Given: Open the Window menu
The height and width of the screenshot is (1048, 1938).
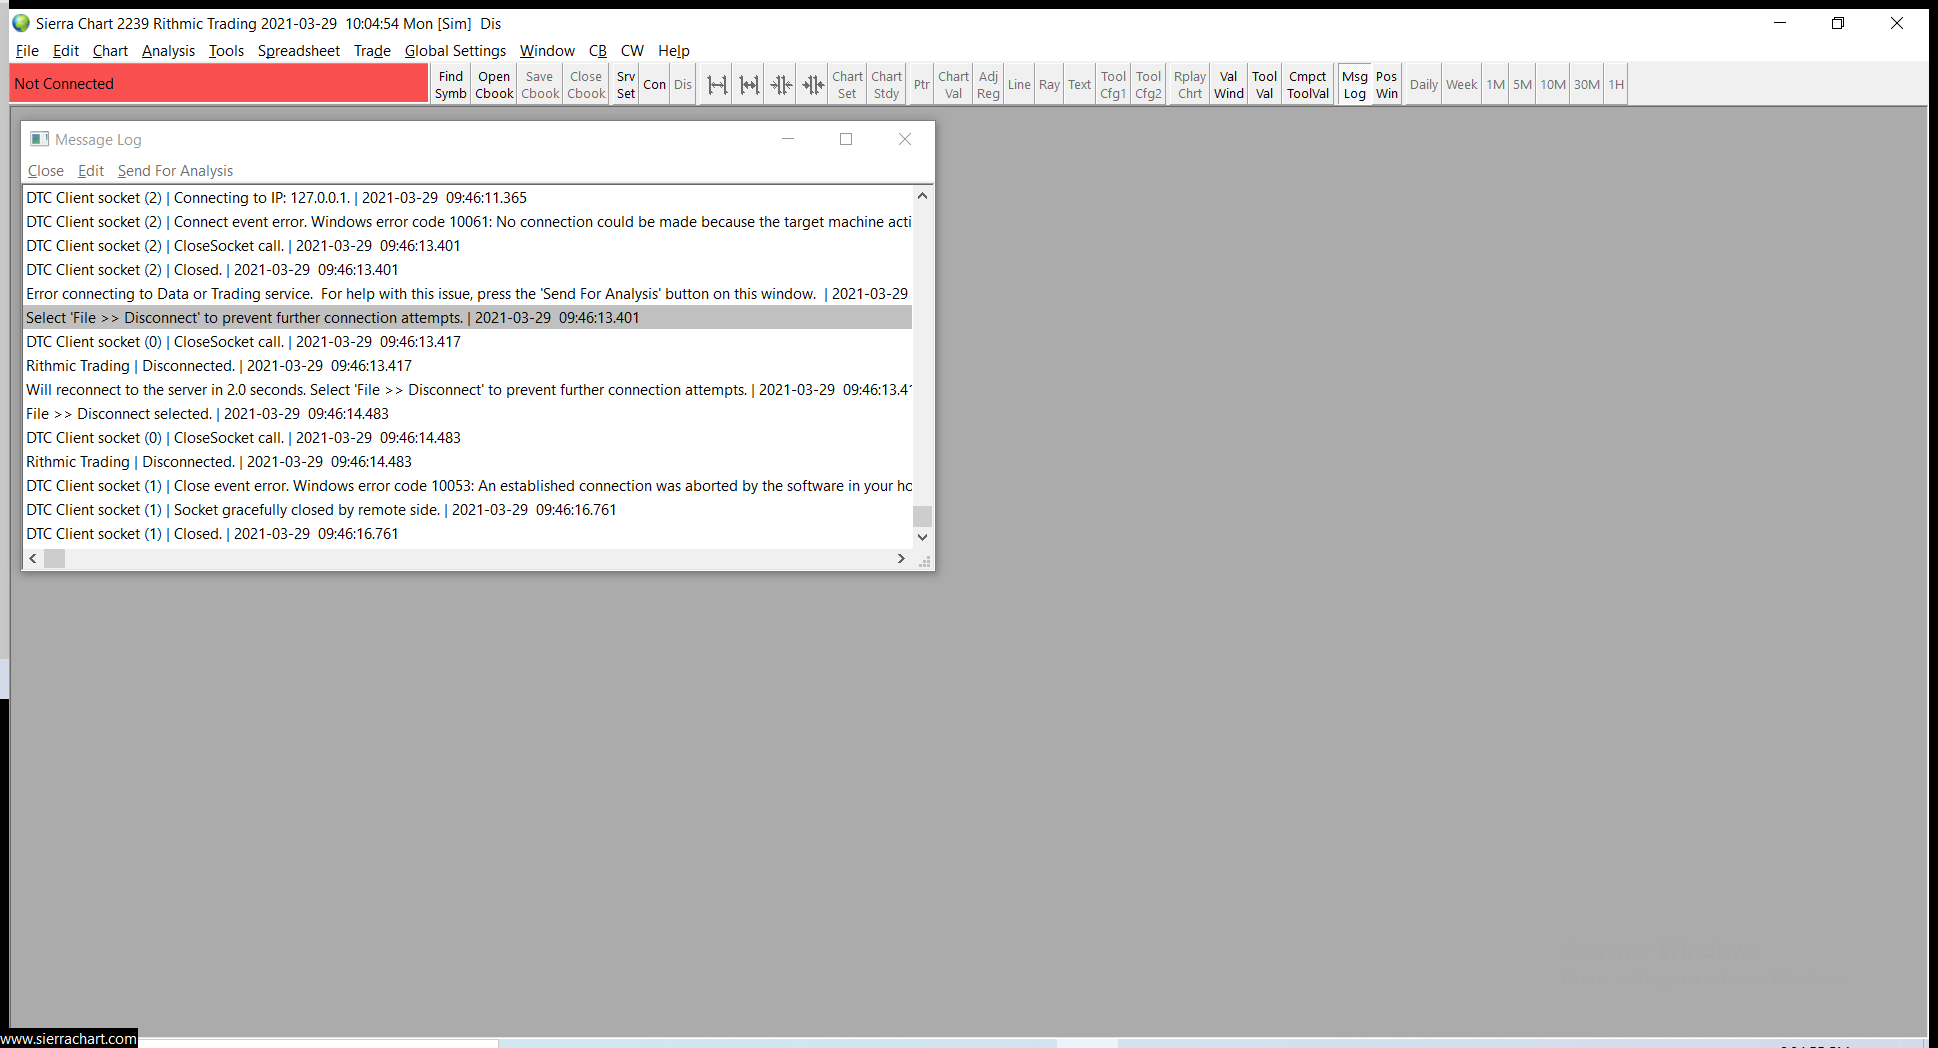Looking at the screenshot, I should point(547,51).
